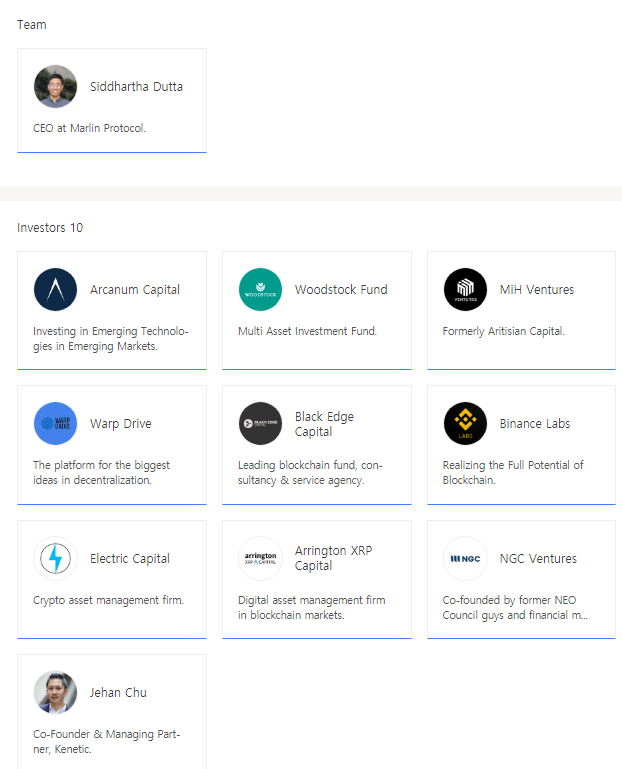
Task: Open Siddhartha Dutta name link
Action: pos(136,87)
